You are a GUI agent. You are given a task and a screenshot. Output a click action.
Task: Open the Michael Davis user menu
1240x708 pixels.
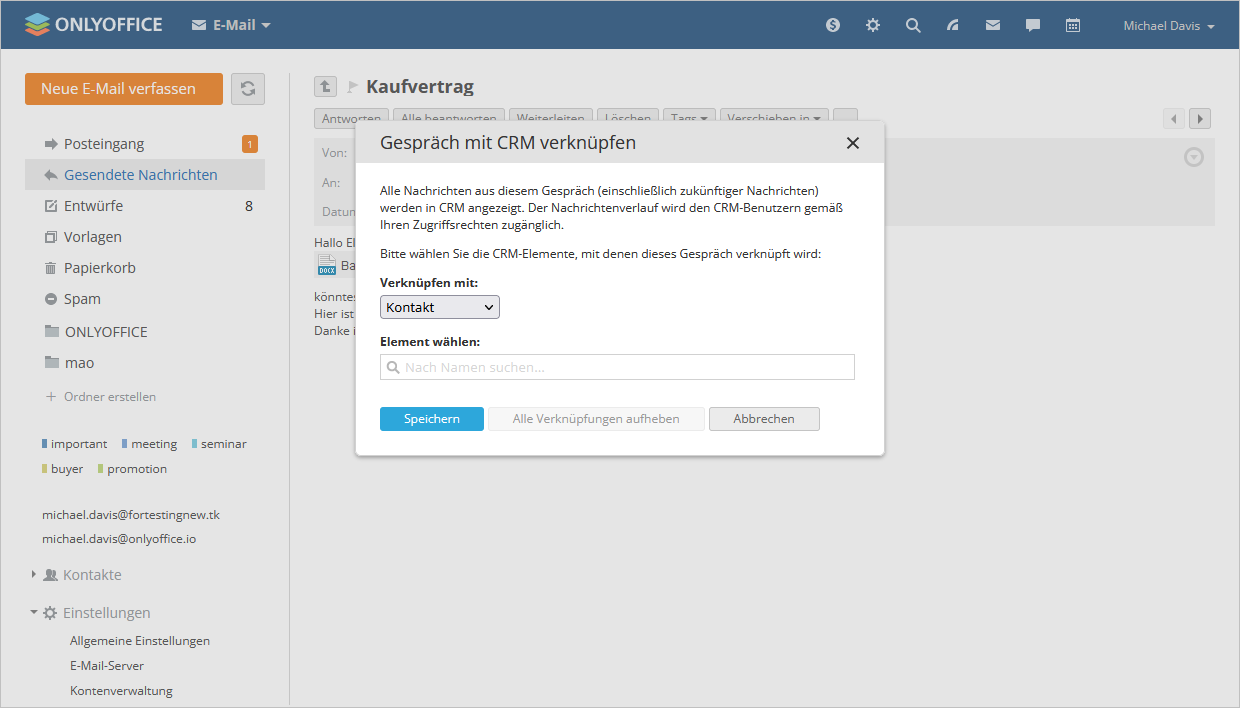[x=1169, y=26]
